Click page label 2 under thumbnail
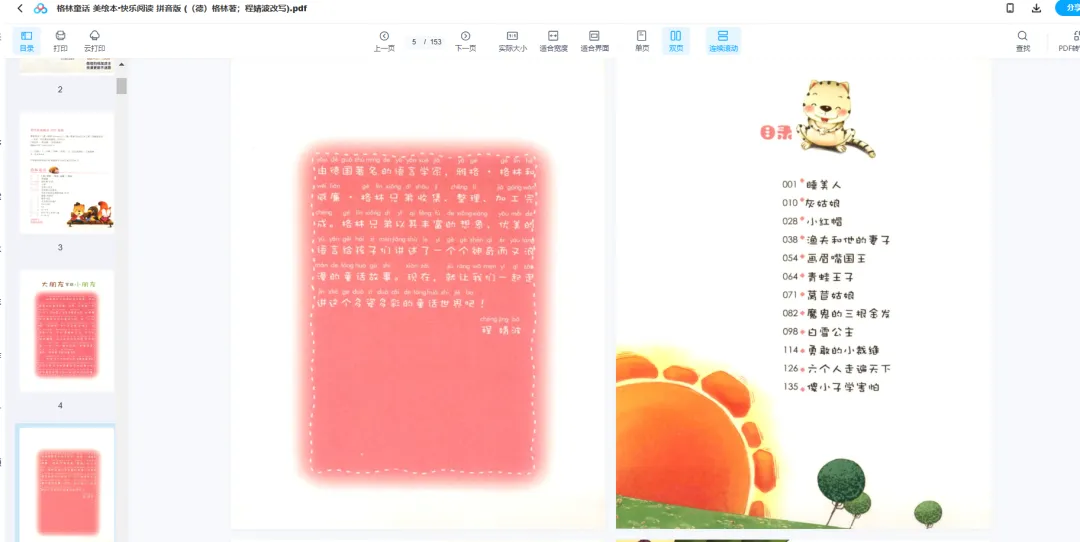 pyautogui.click(x=60, y=90)
